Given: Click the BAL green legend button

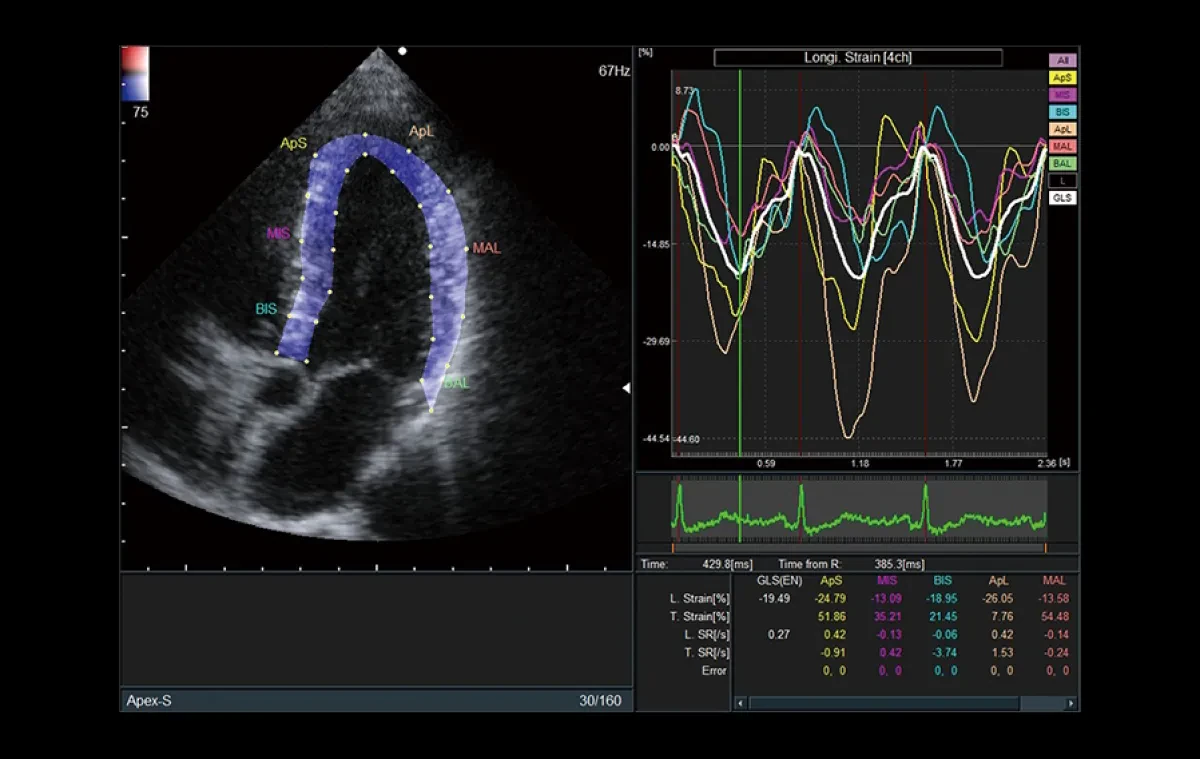Looking at the screenshot, I should pyautogui.click(x=1062, y=163).
